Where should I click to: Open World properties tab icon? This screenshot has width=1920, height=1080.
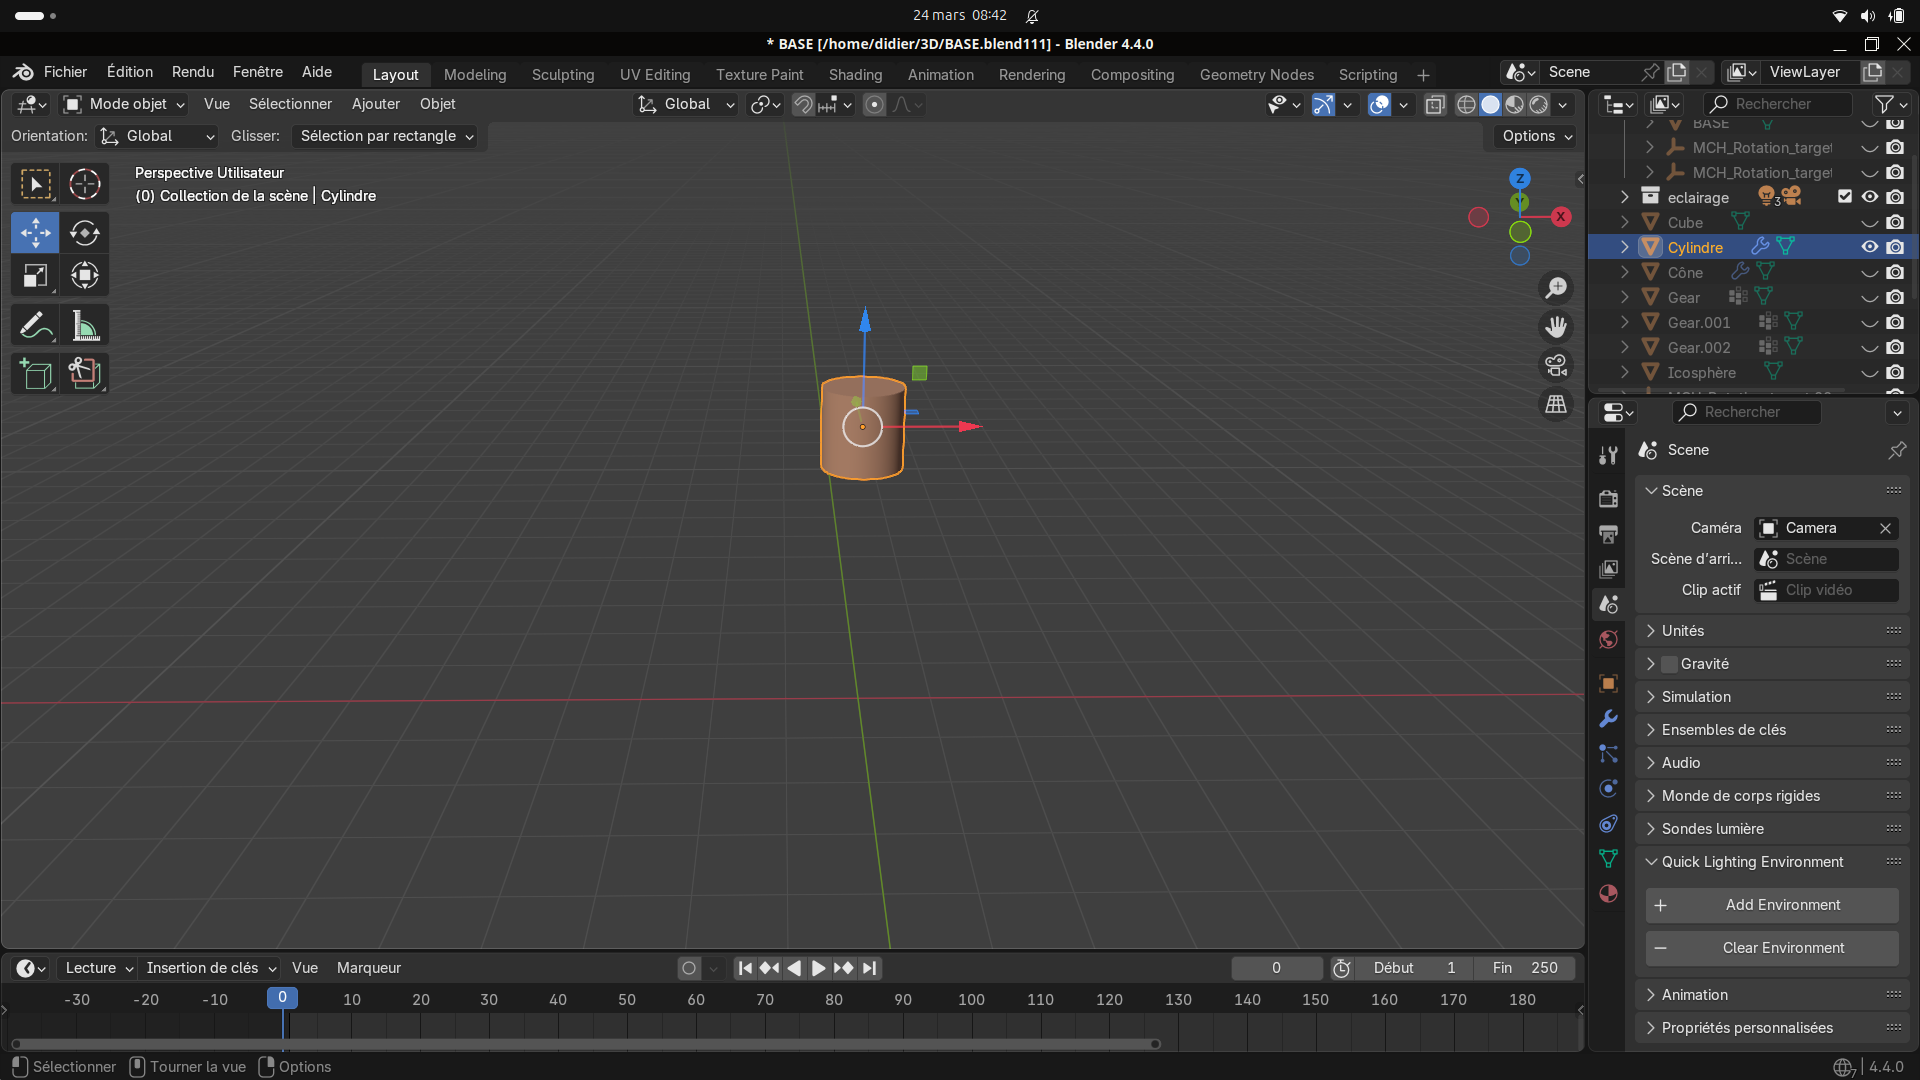point(1608,640)
